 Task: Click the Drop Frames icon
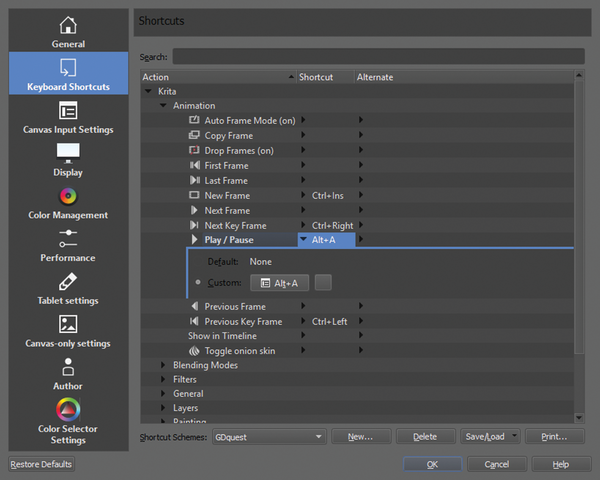click(194, 150)
